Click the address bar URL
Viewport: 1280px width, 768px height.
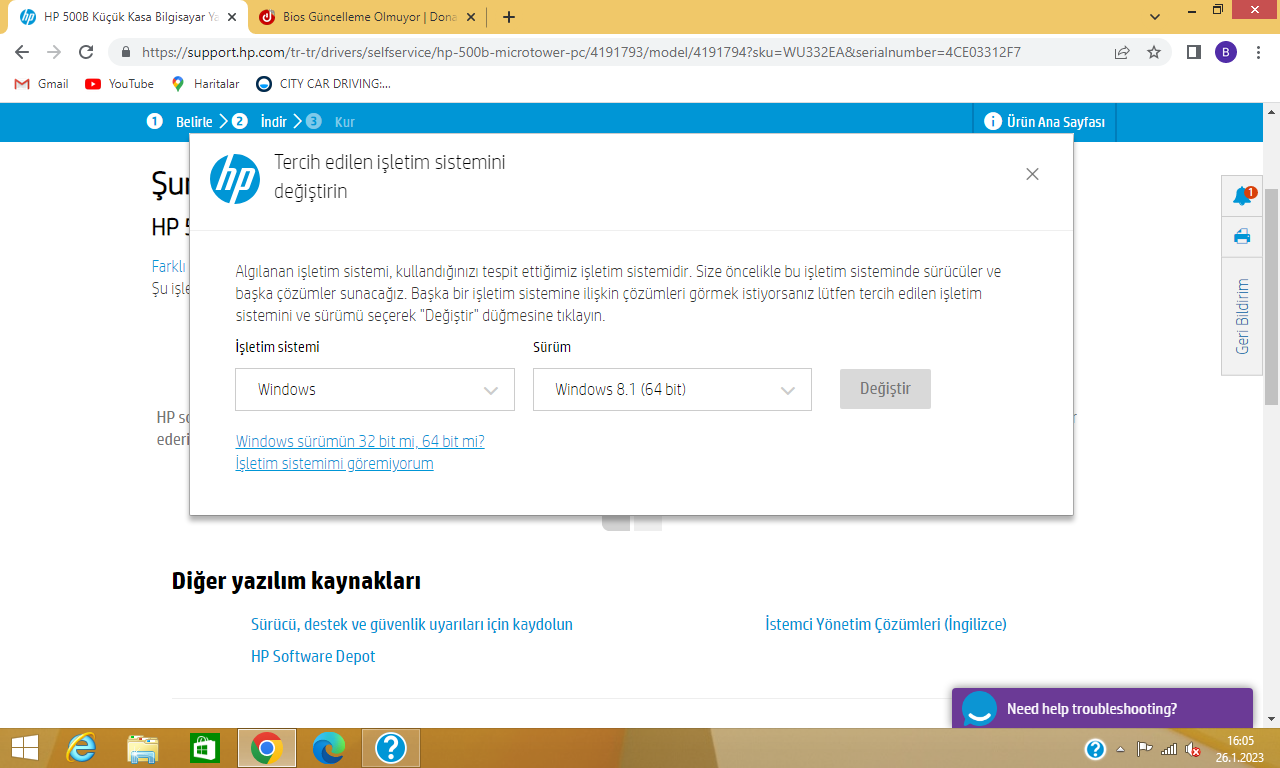pyautogui.click(x=581, y=52)
